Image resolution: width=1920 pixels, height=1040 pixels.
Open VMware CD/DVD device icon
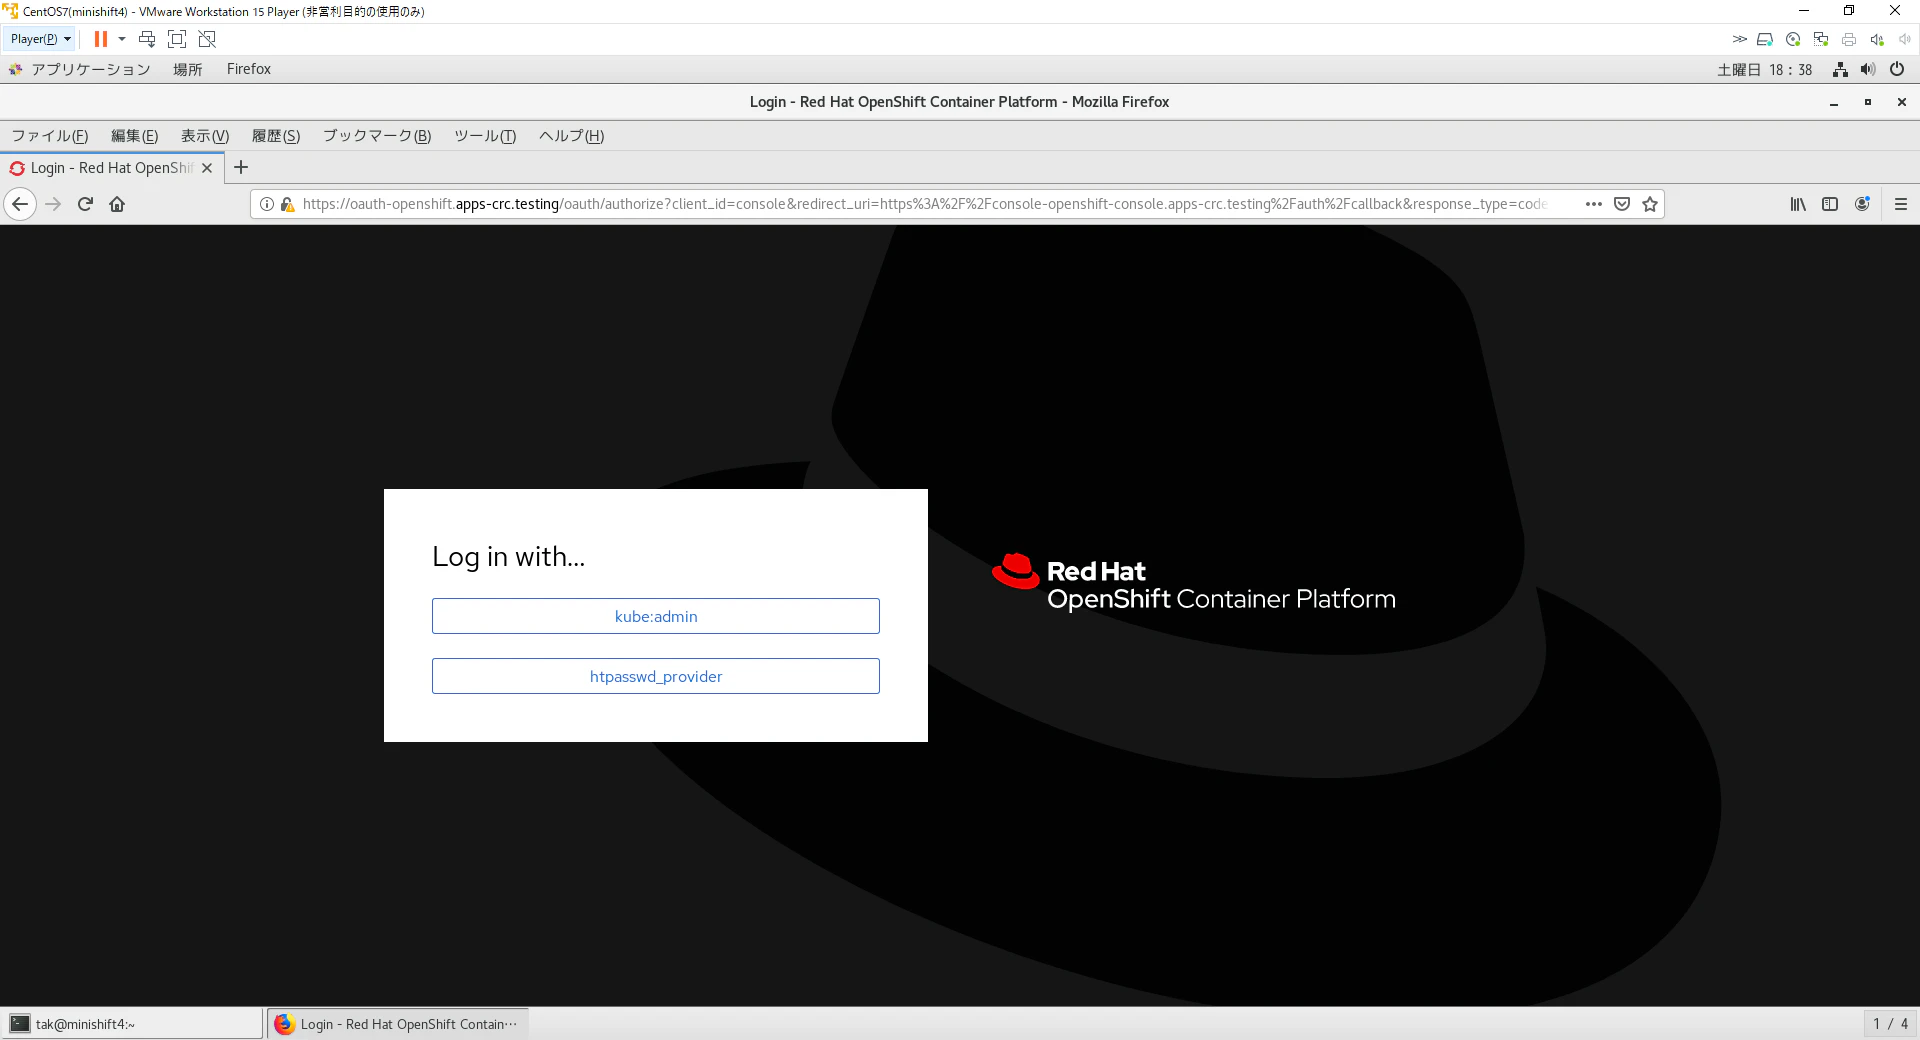[1793, 39]
